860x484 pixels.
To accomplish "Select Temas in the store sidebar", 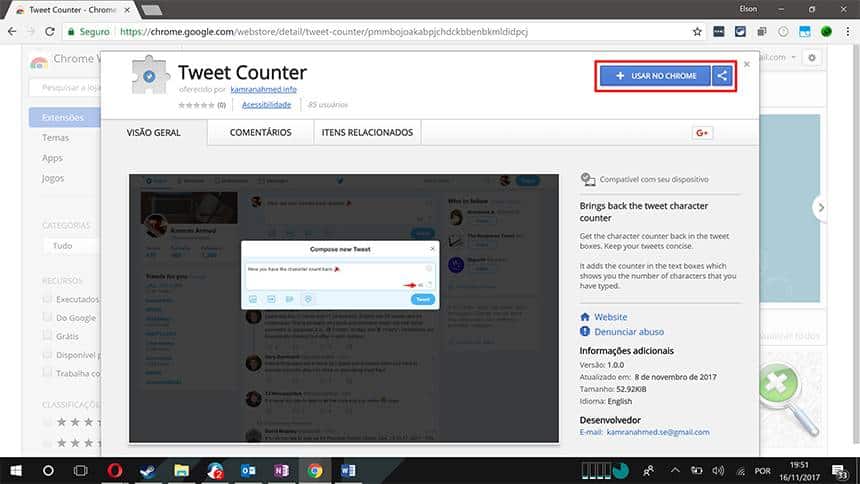I will pyautogui.click(x=55, y=138).
